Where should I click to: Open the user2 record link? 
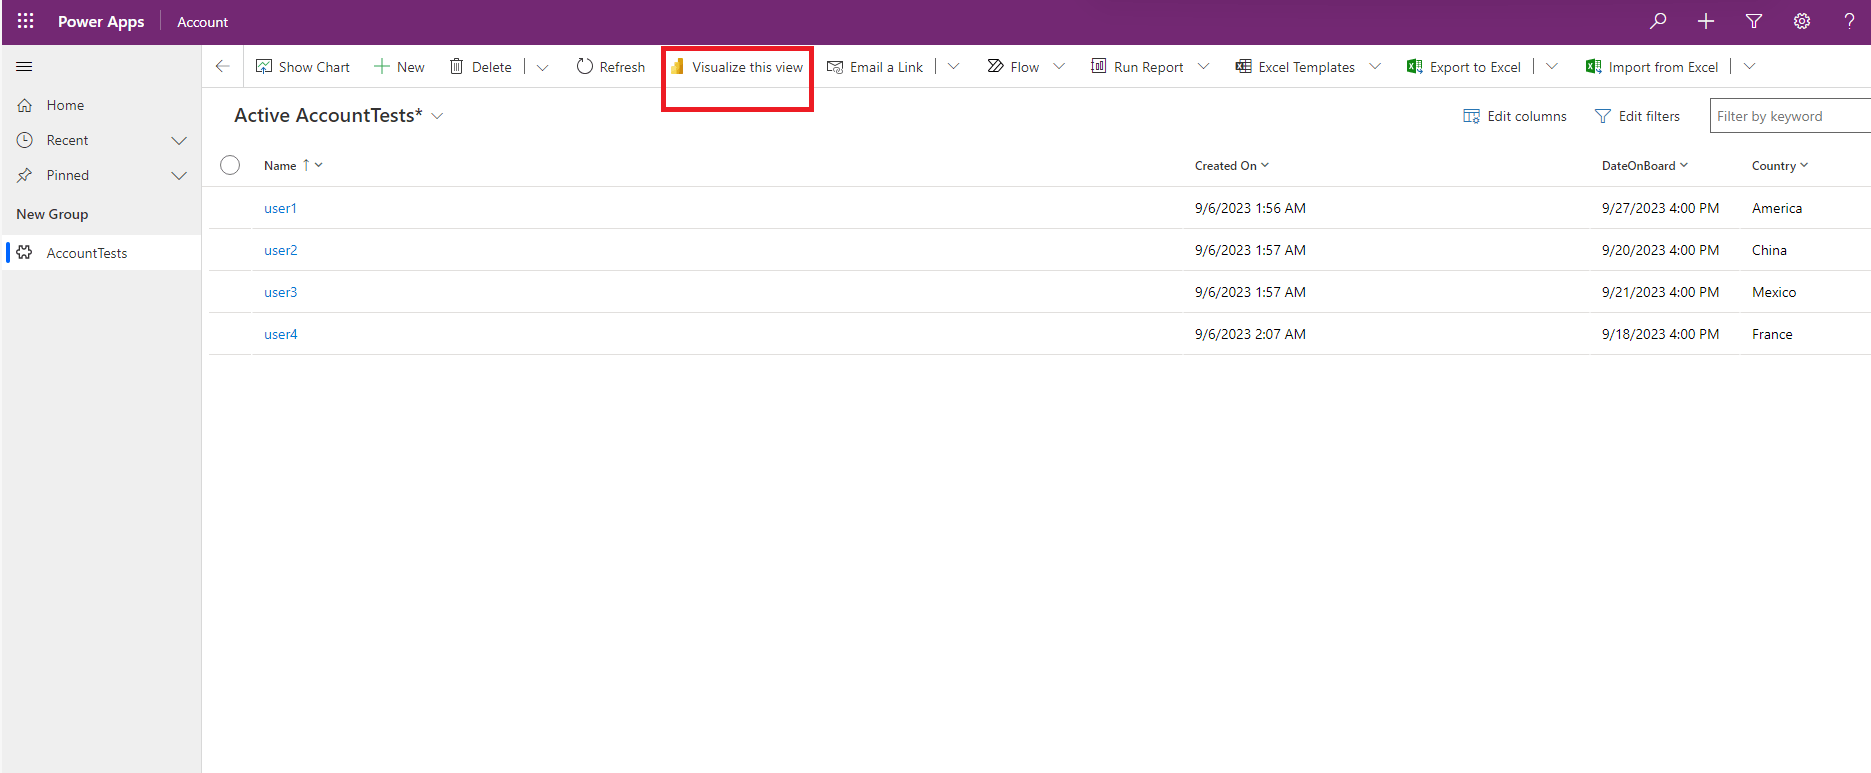tap(281, 250)
